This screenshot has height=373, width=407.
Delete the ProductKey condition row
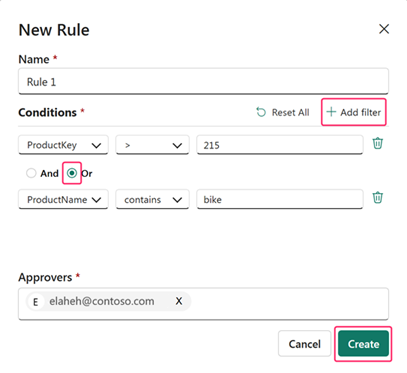tap(378, 143)
